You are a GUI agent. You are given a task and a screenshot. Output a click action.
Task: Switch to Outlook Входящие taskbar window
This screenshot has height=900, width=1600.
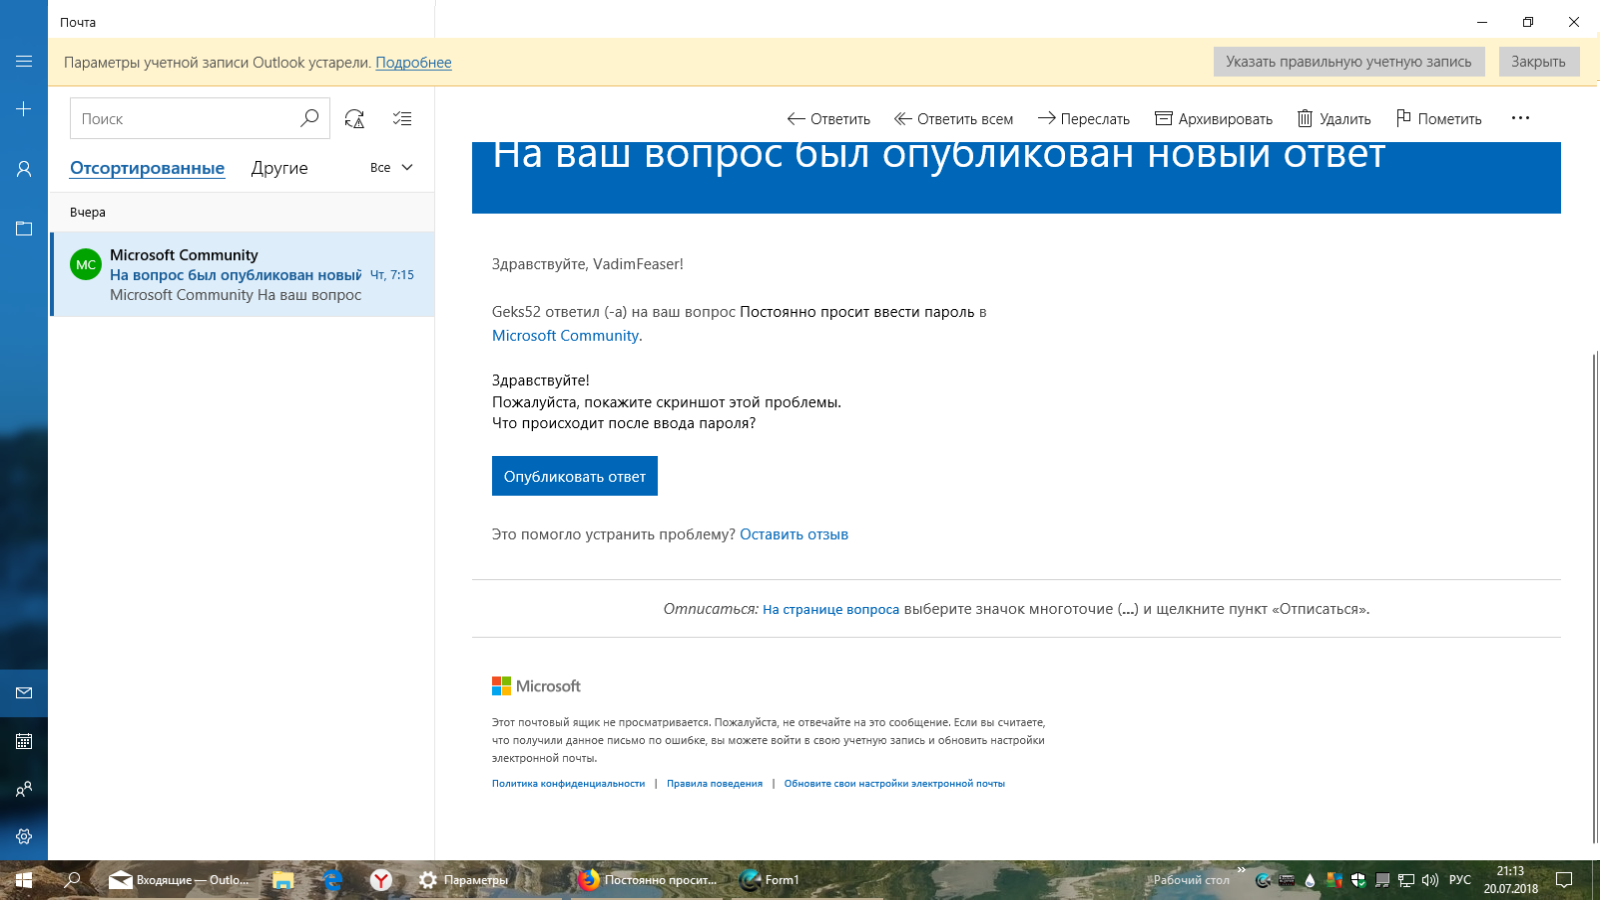179,880
